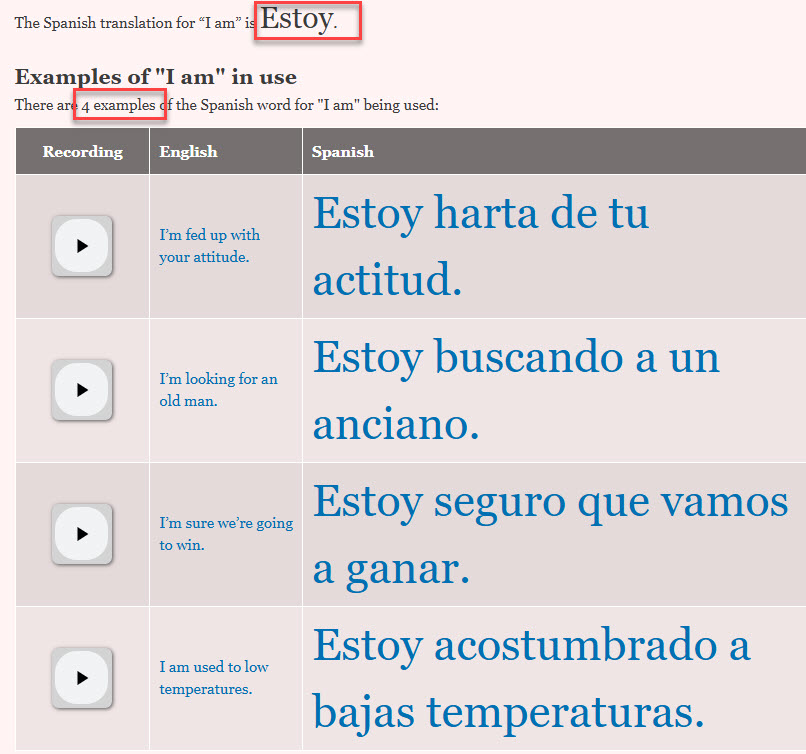Play audio for "Estoy buscando a un anciano"
This screenshot has width=806, height=754.
[x=82, y=389]
